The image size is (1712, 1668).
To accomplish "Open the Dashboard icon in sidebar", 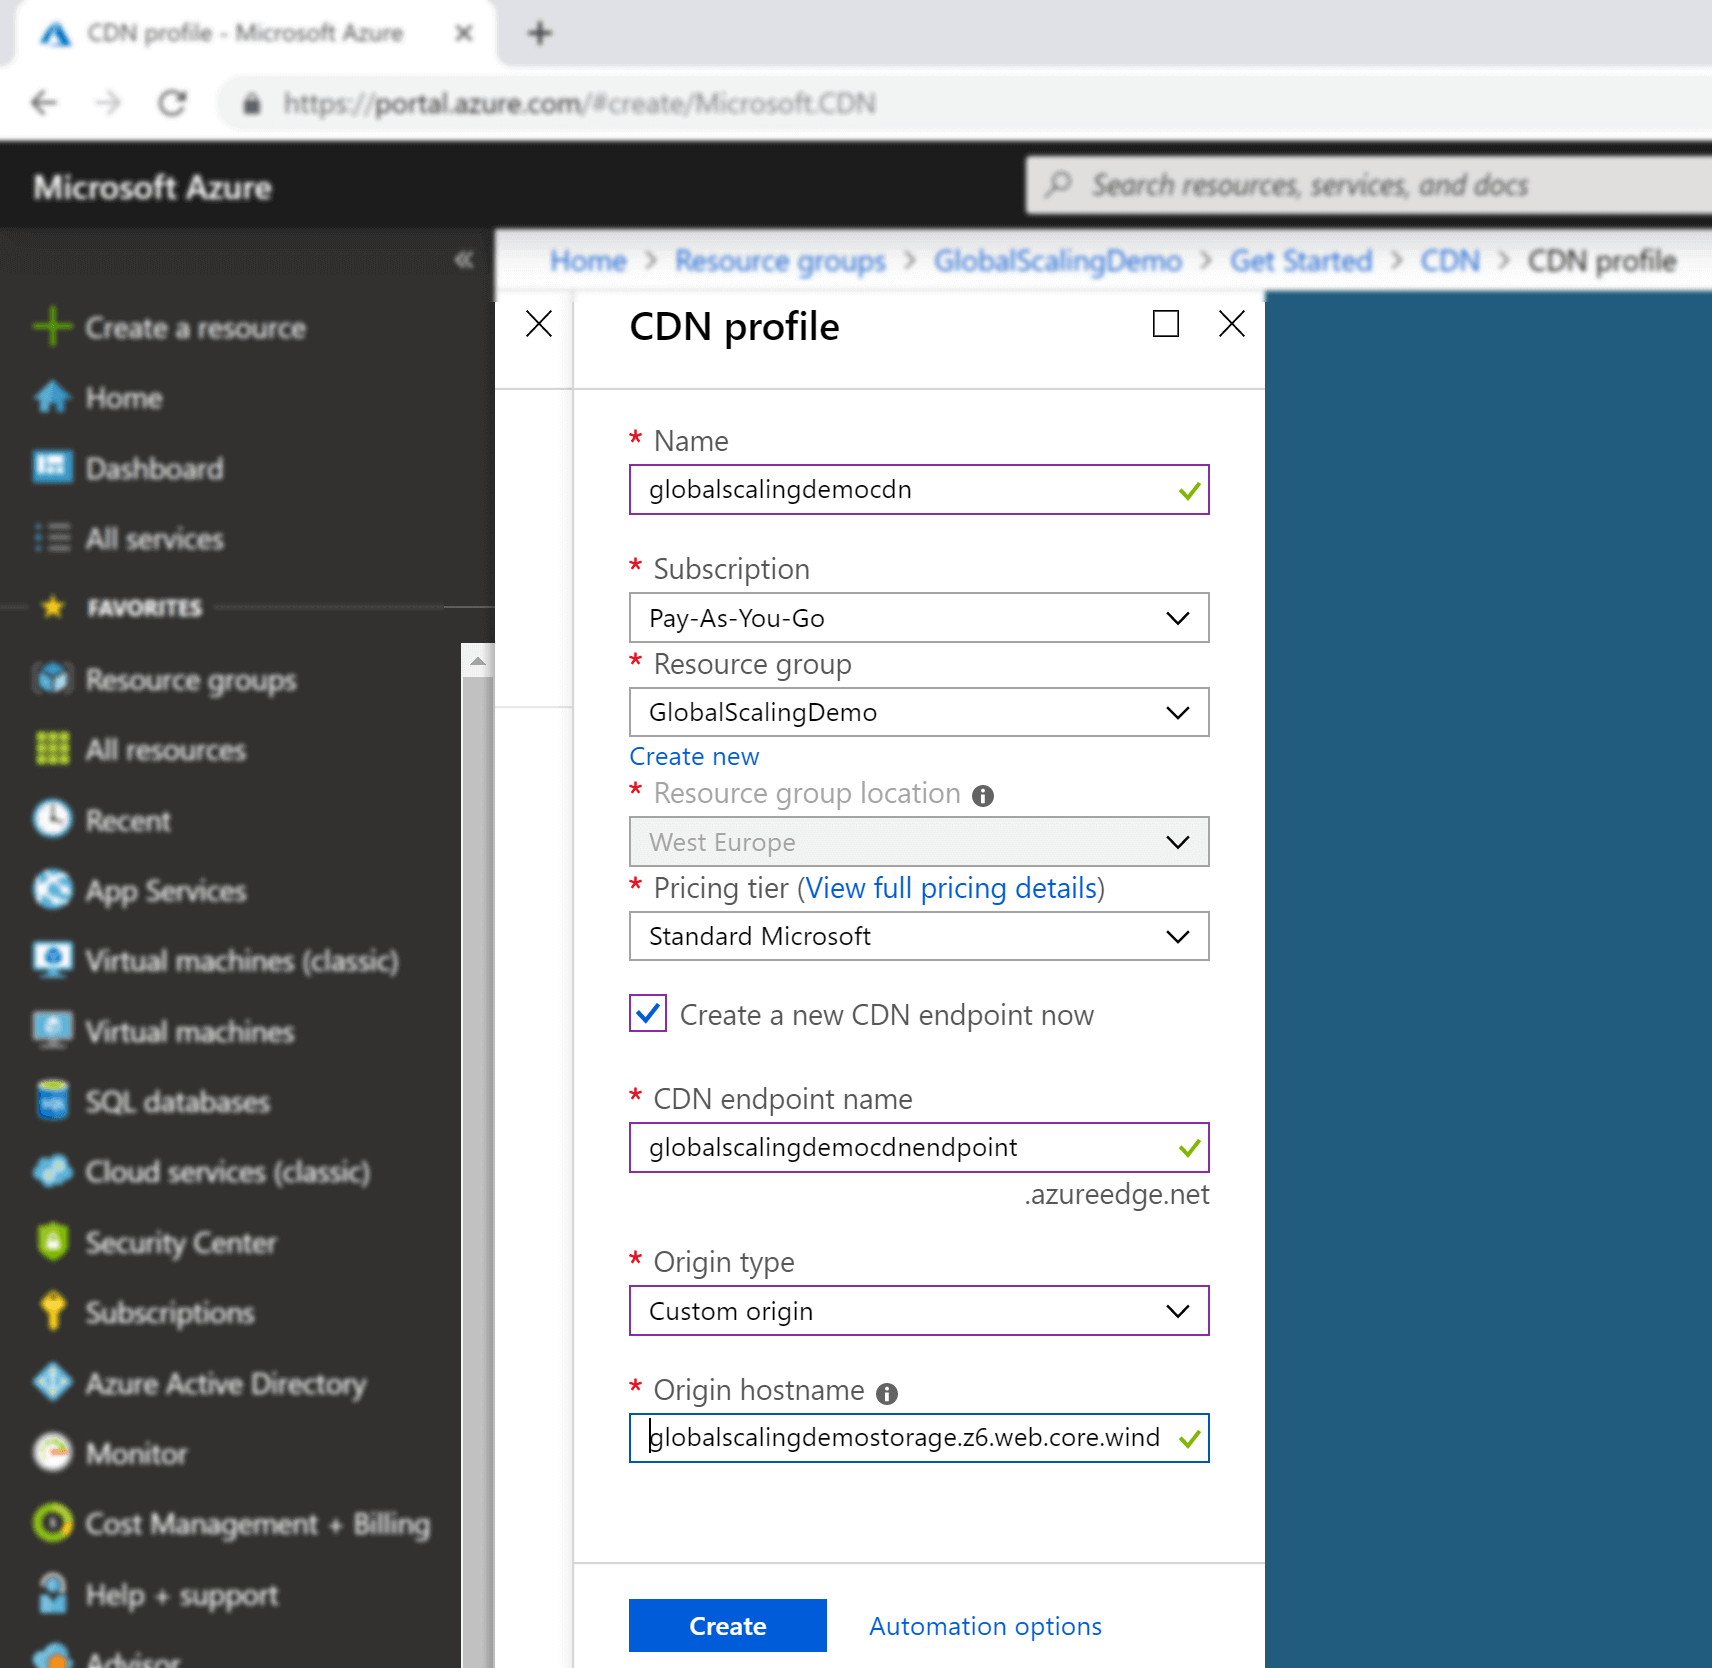I will click(52, 467).
